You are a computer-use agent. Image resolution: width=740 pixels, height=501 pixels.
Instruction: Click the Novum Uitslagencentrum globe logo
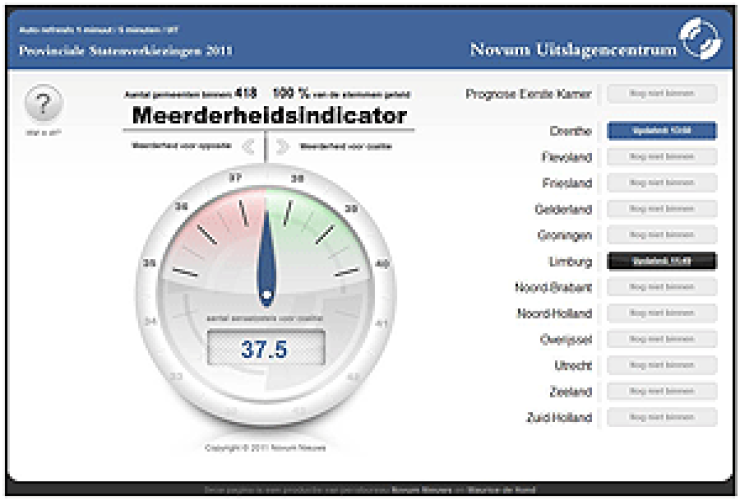700,38
